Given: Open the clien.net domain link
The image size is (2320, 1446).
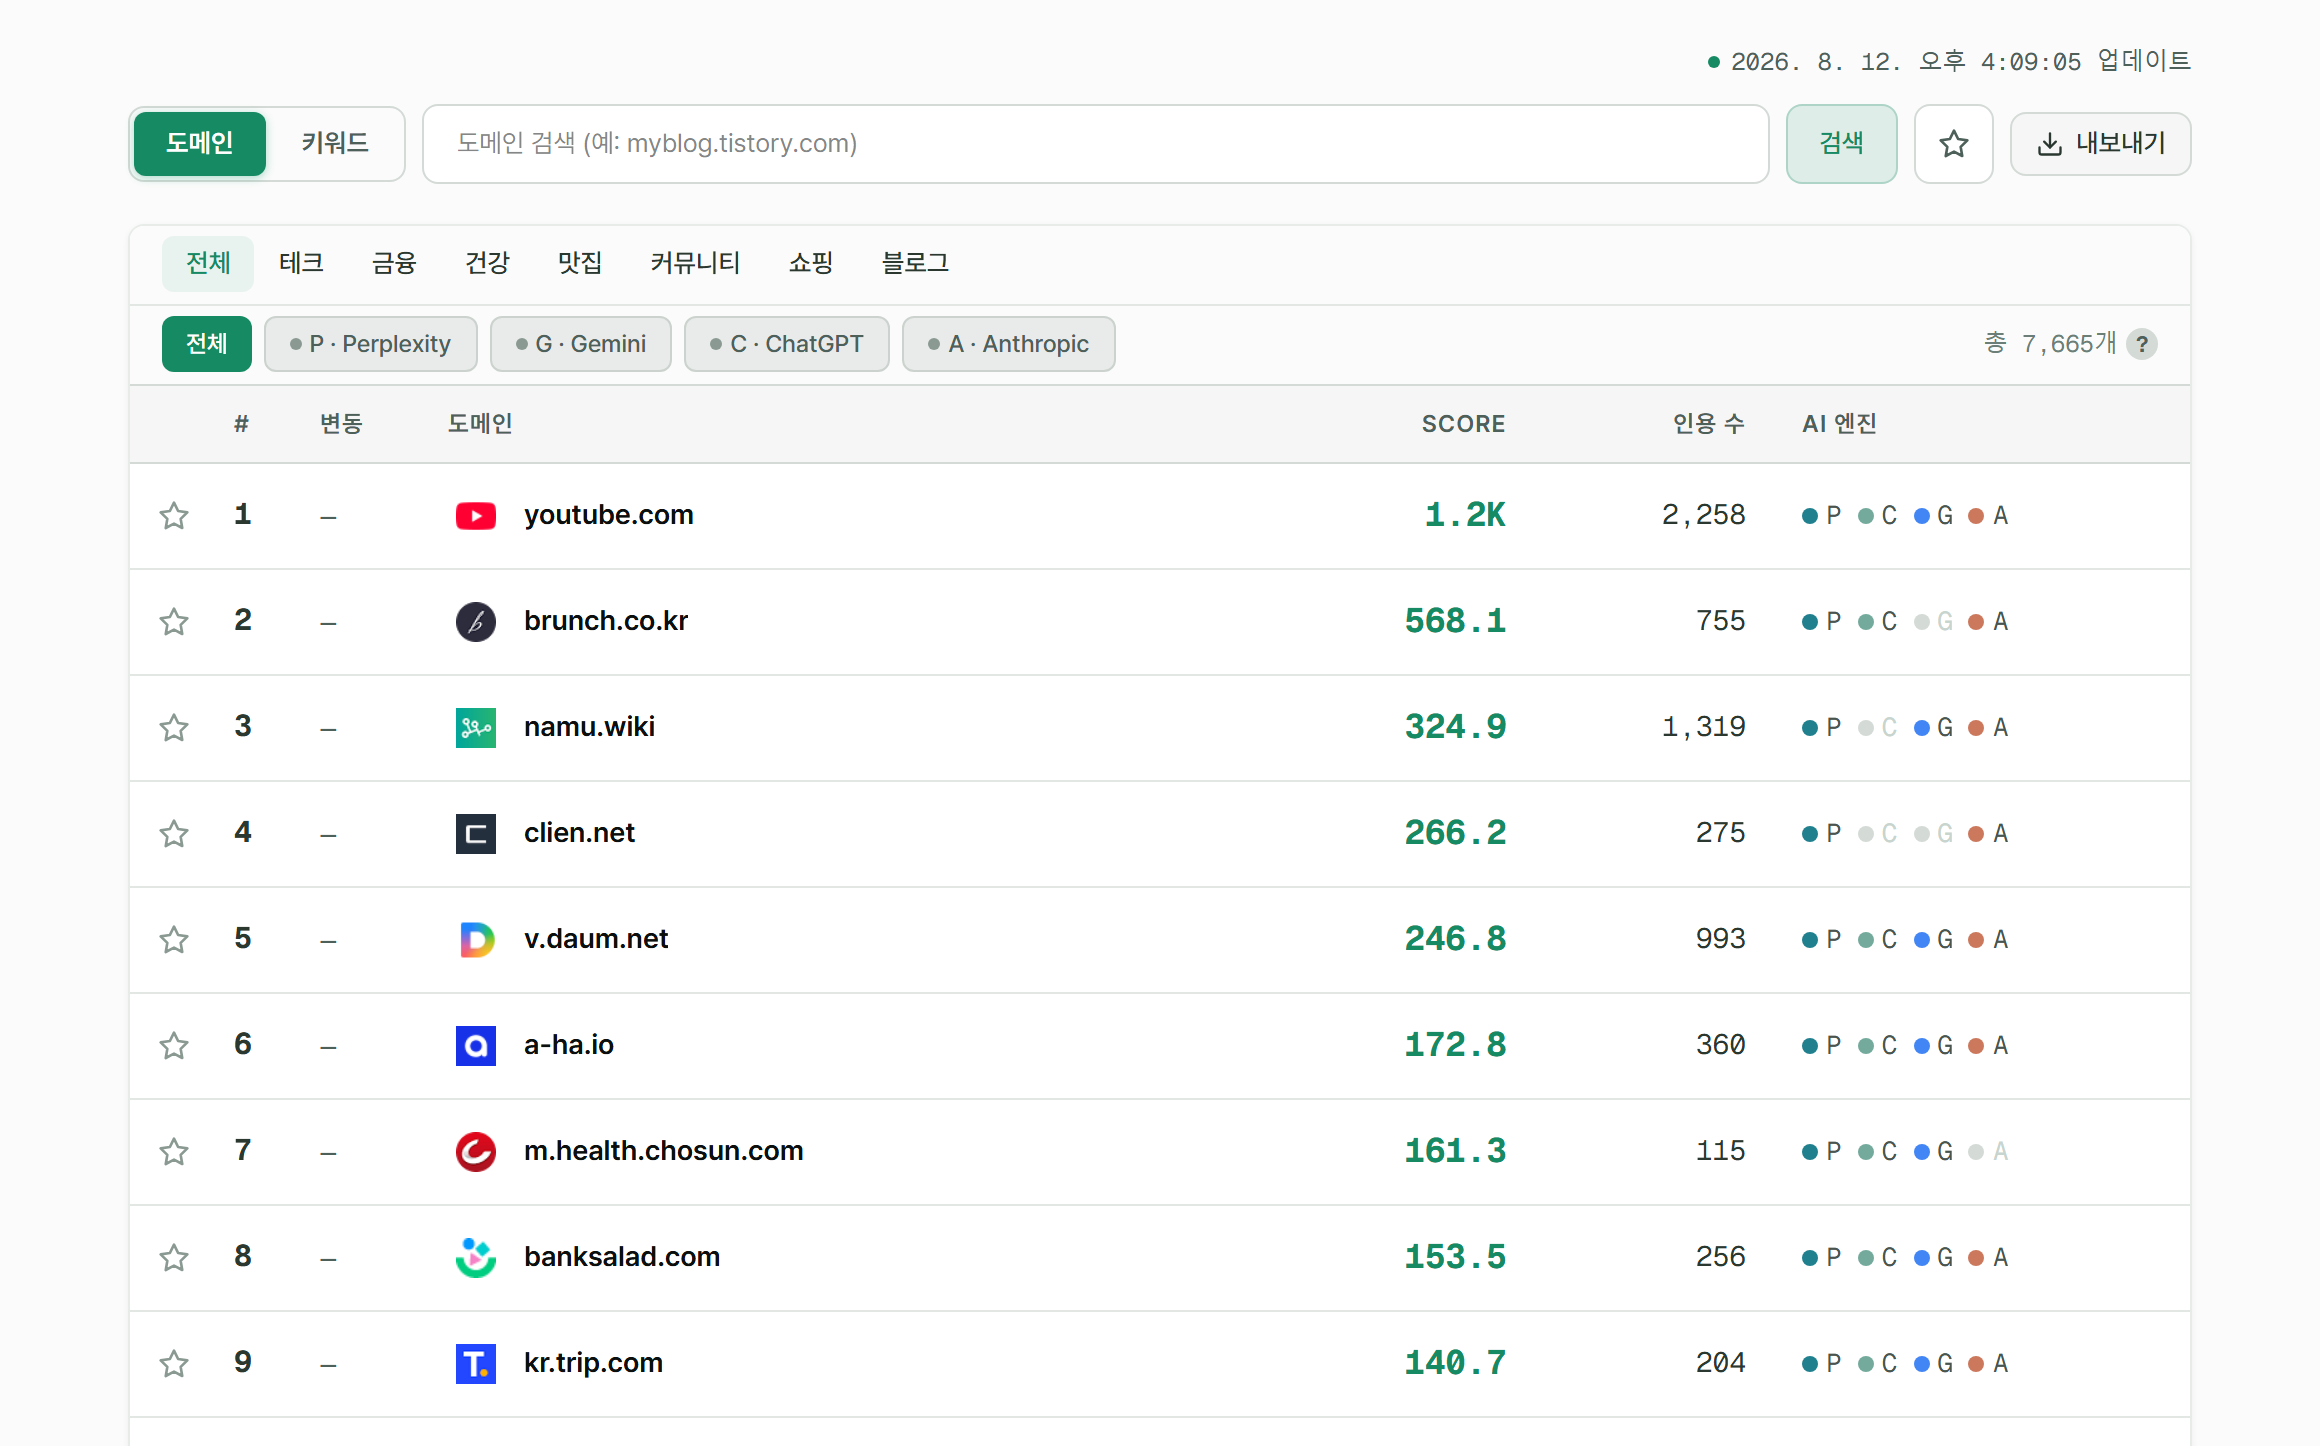Looking at the screenshot, I should [x=580, y=834].
